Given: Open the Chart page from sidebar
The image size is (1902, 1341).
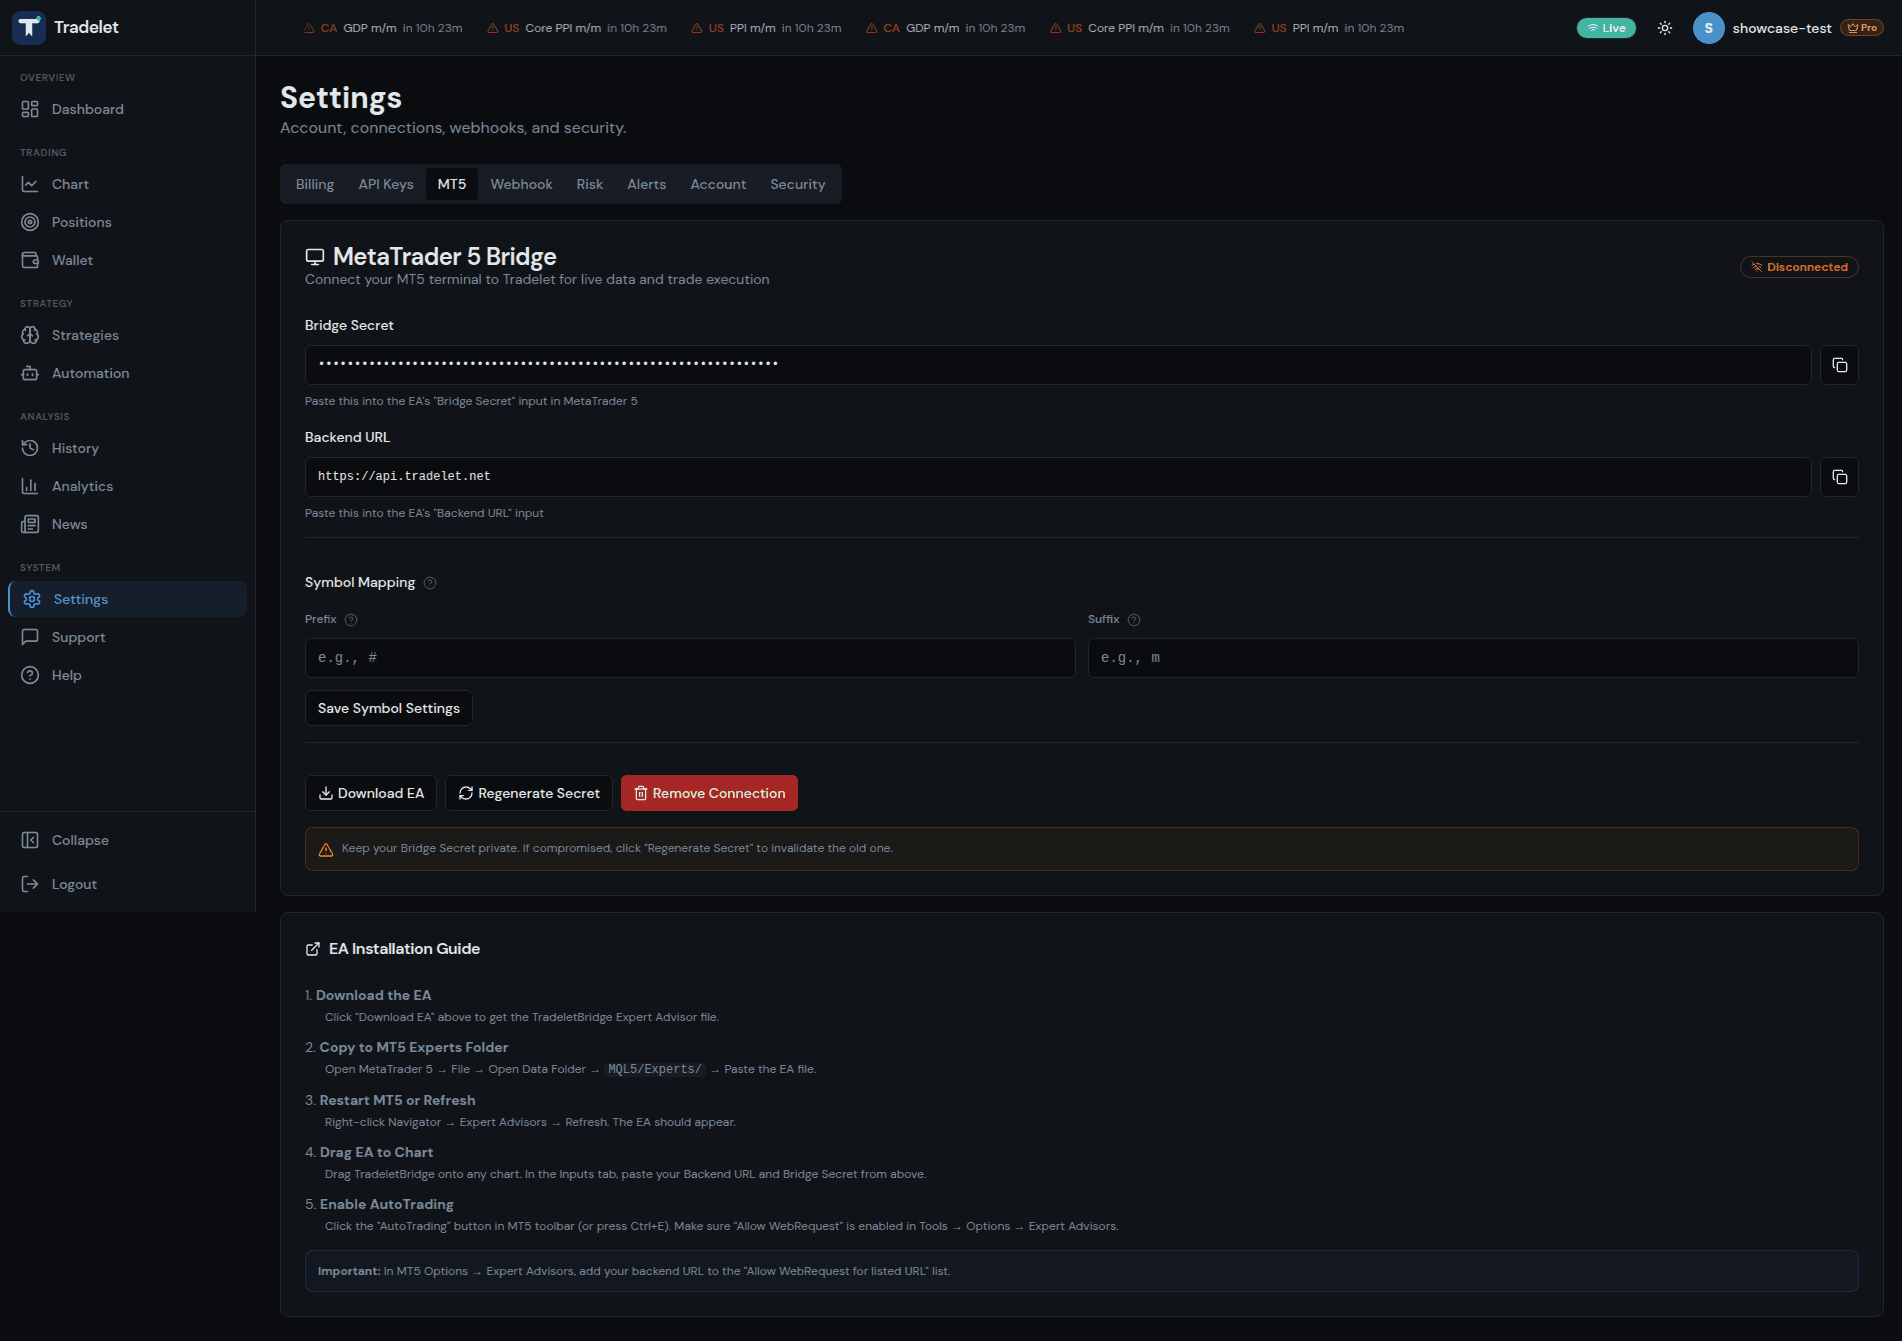Looking at the screenshot, I should tap(70, 184).
